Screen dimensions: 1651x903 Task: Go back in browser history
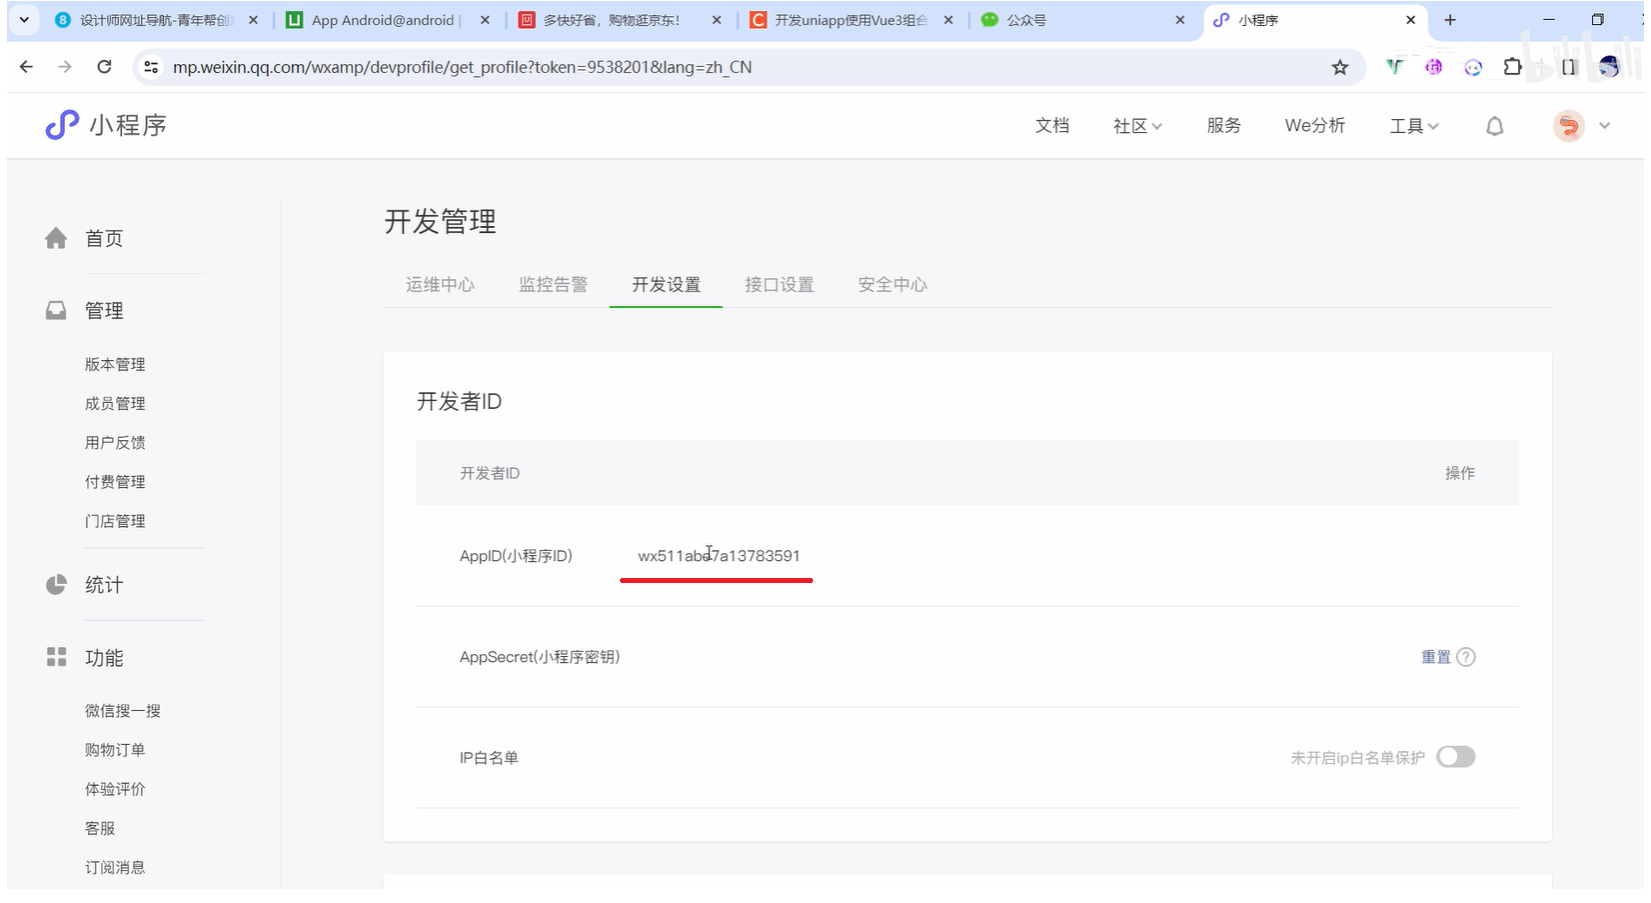(27, 67)
